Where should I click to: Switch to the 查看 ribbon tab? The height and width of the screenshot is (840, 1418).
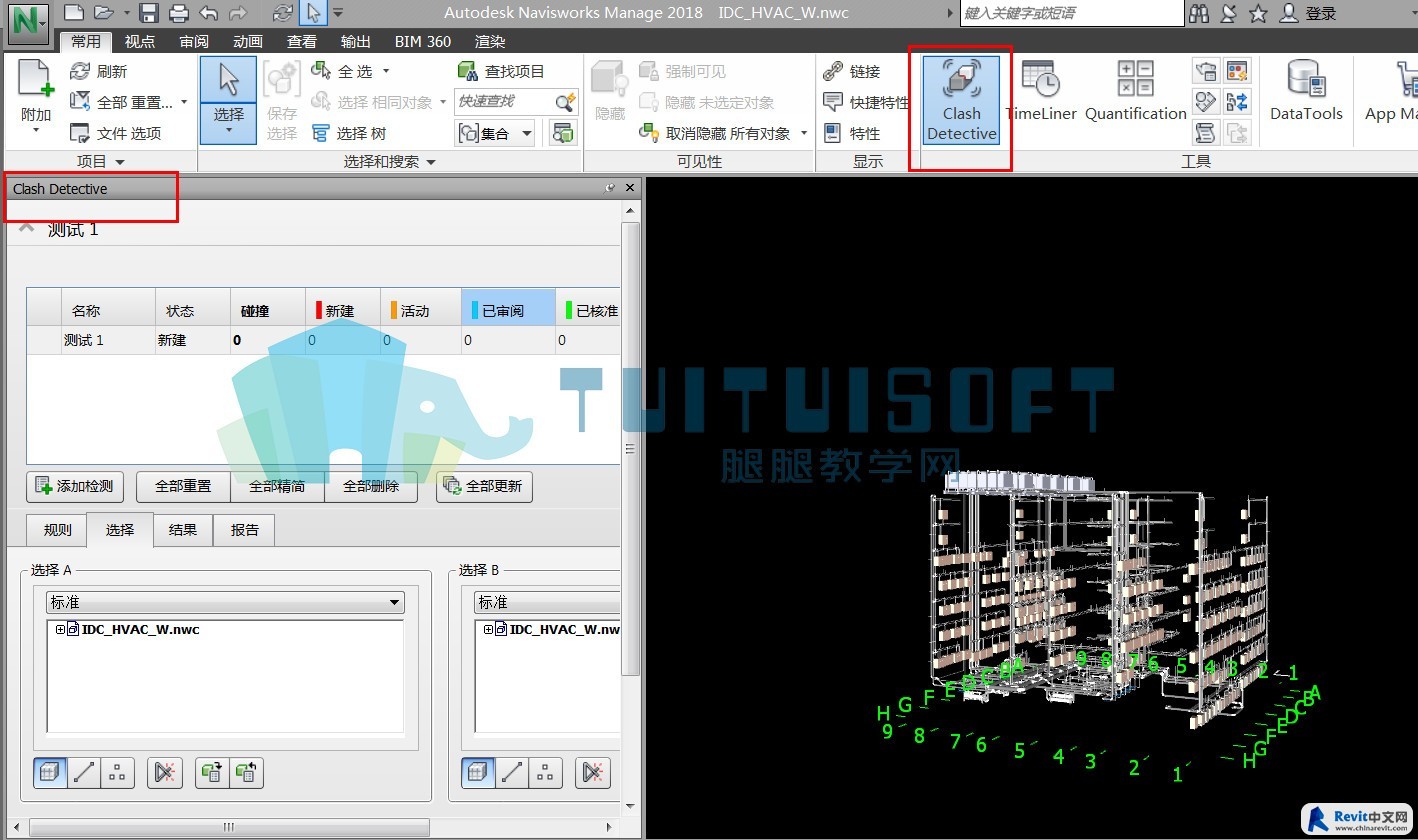[301, 41]
